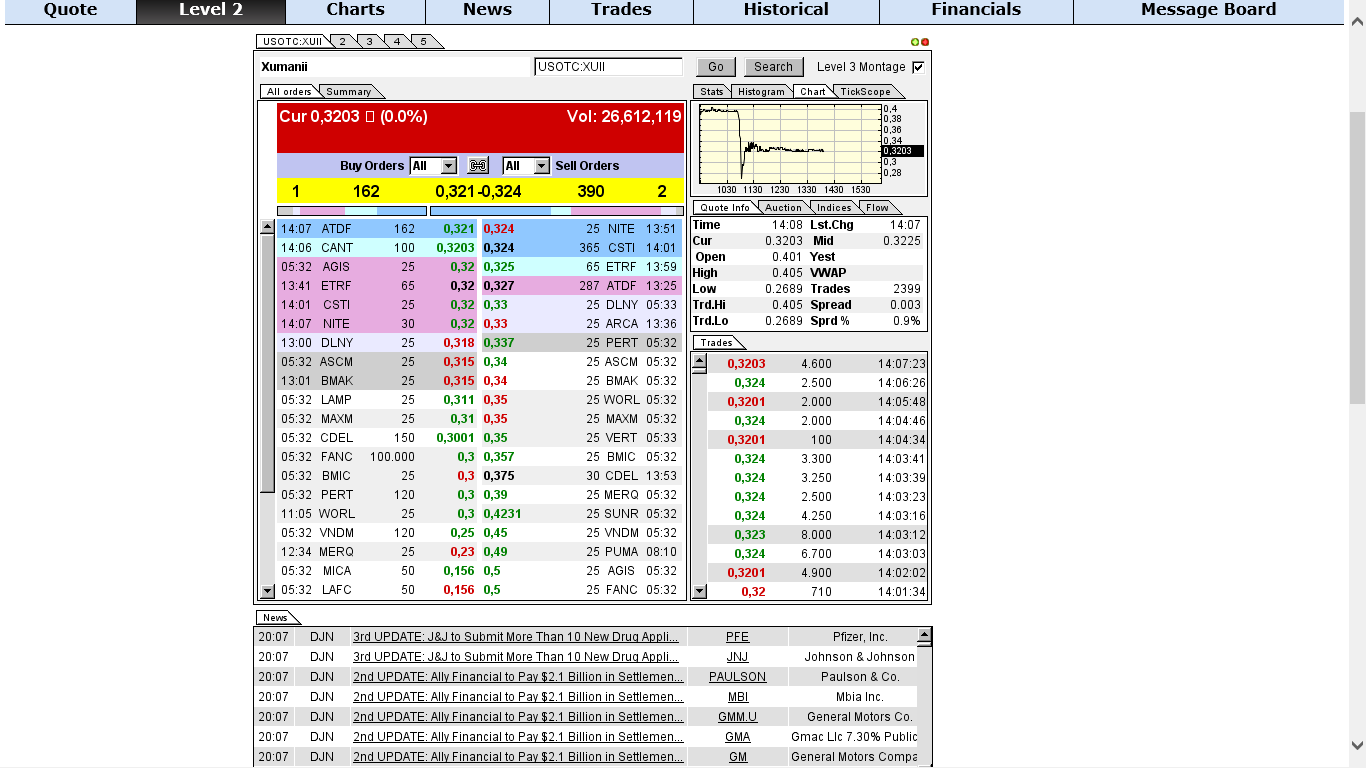1366x768 pixels.
Task: Open the GMM.U ticker link
Action: [x=737, y=717]
